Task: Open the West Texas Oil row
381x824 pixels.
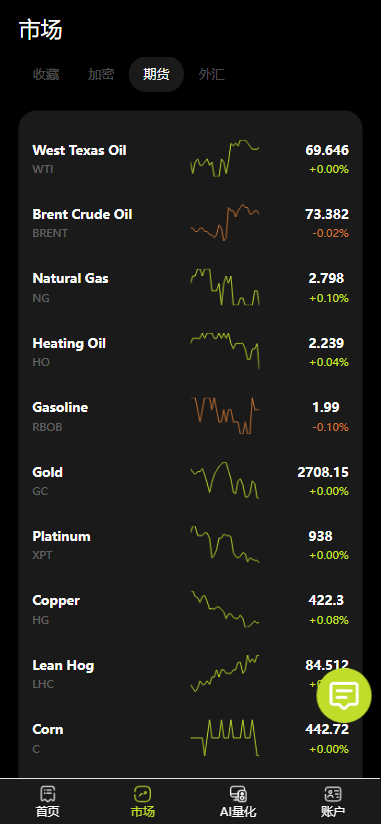Action: pos(190,159)
